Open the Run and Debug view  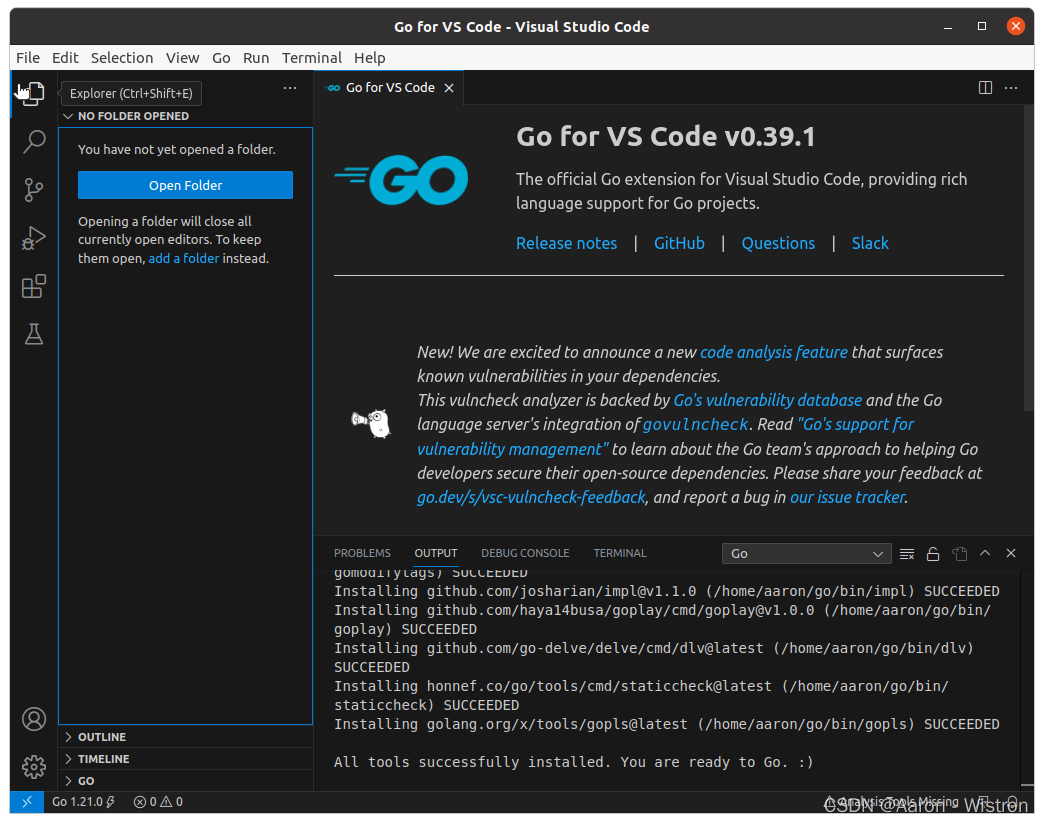coord(33,238)
